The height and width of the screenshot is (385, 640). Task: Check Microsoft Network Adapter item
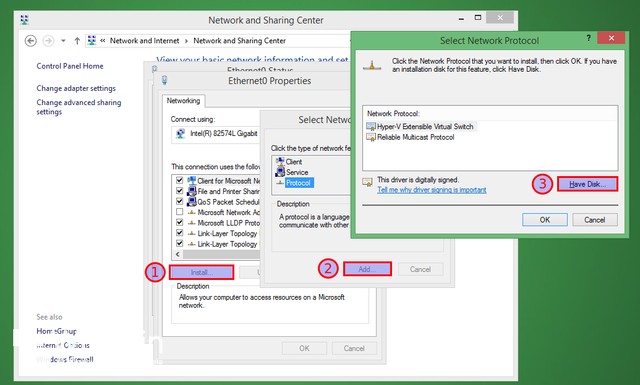(179, 212)
